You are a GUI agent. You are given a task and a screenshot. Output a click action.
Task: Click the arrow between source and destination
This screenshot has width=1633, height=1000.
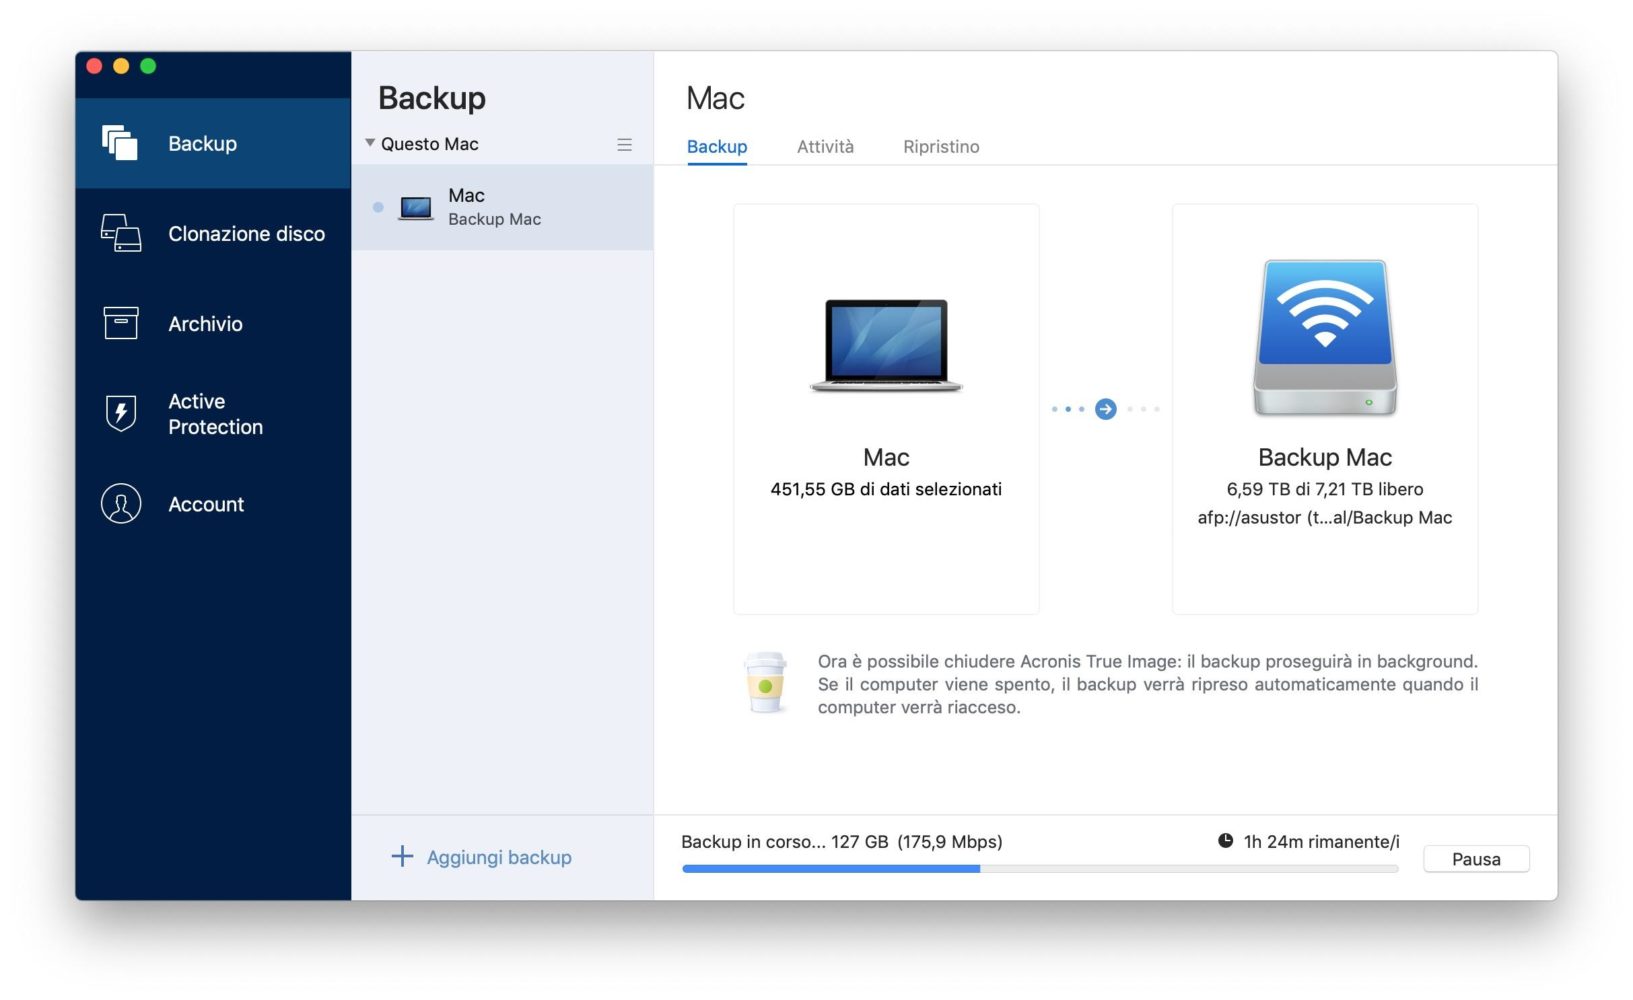pyautogui.click(x=1105, y=409)
